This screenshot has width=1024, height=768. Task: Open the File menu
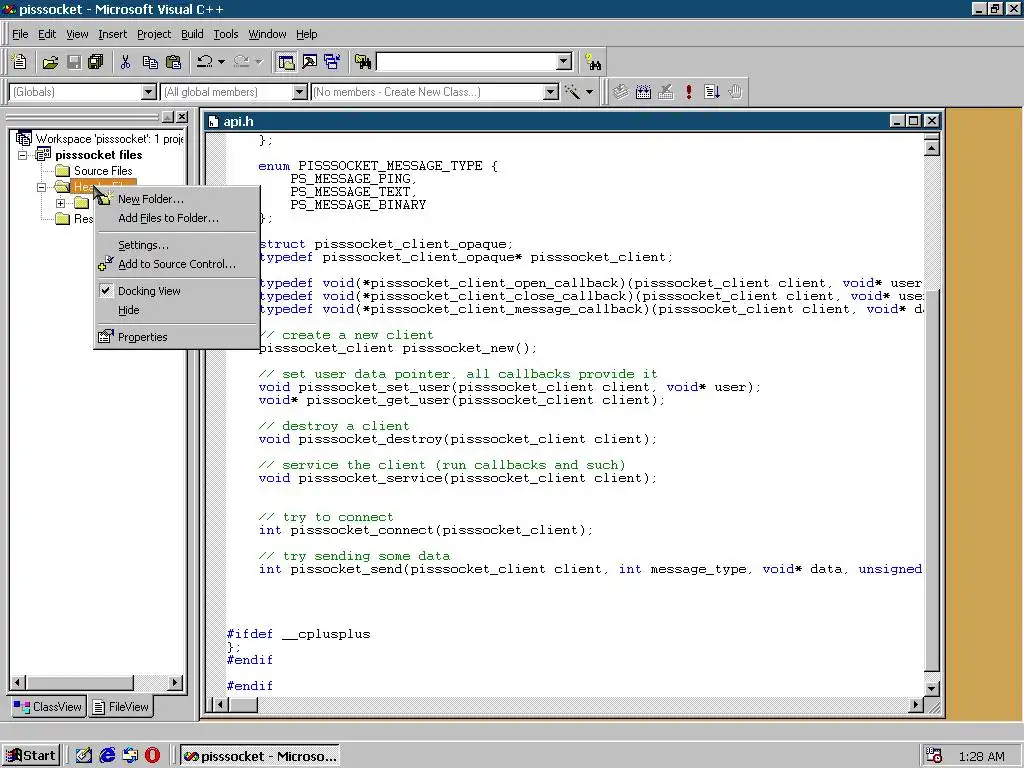[x=20, y=34]
